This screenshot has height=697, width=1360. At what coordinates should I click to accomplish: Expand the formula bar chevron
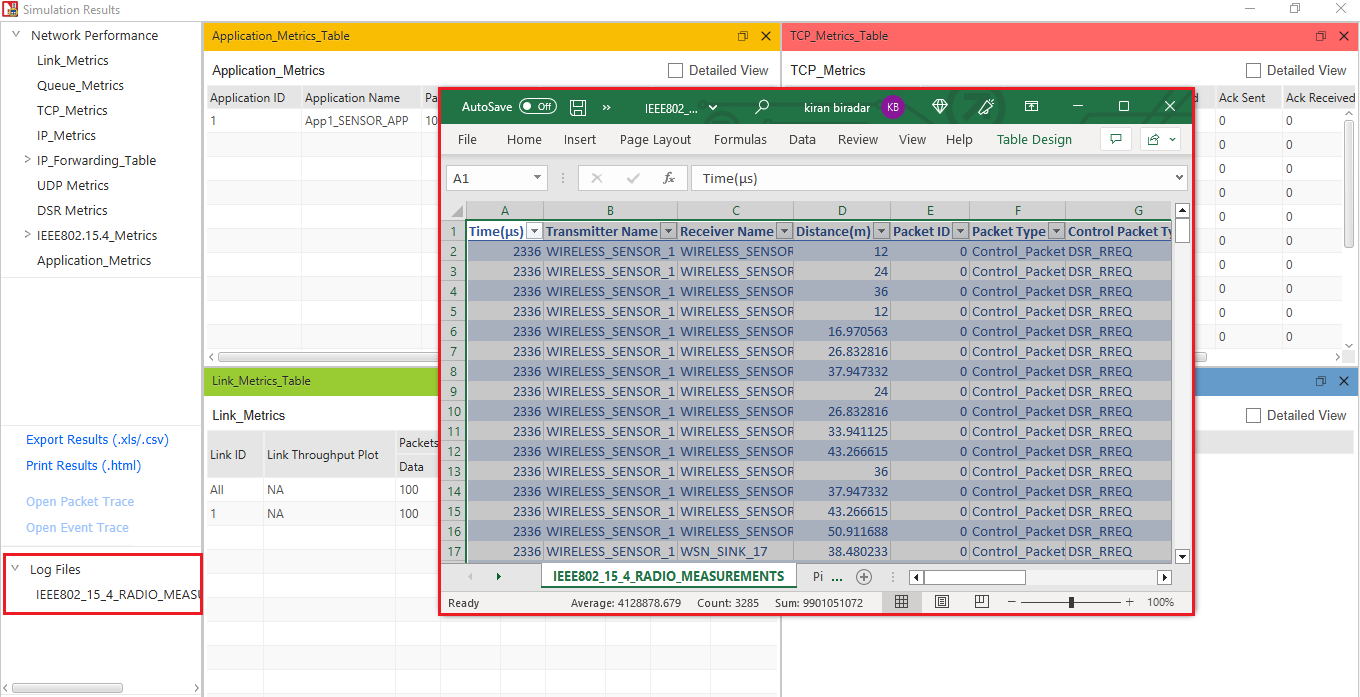[1178, 178]
